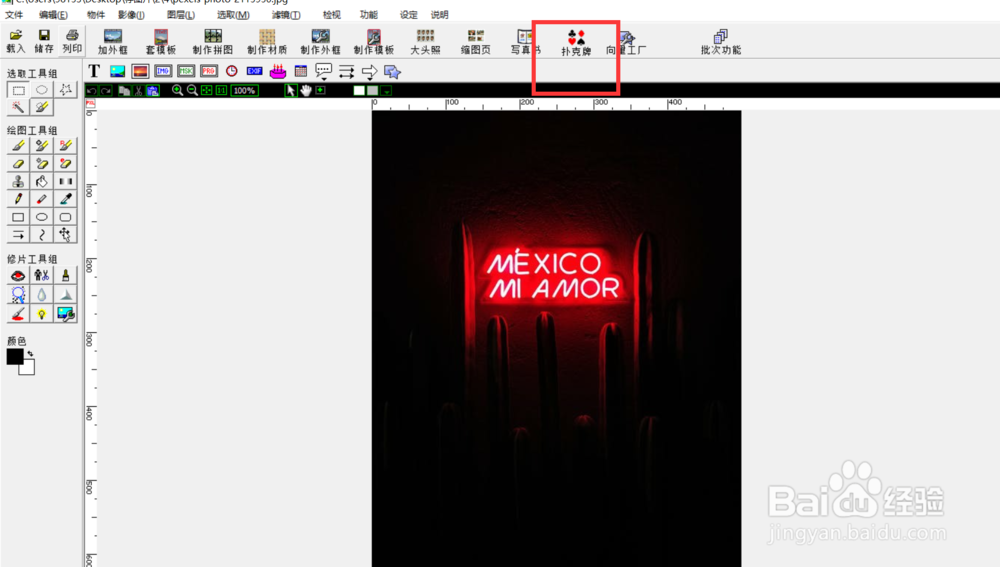Click the 载入 load button
1000x567 pixels.
pos(15,41)
